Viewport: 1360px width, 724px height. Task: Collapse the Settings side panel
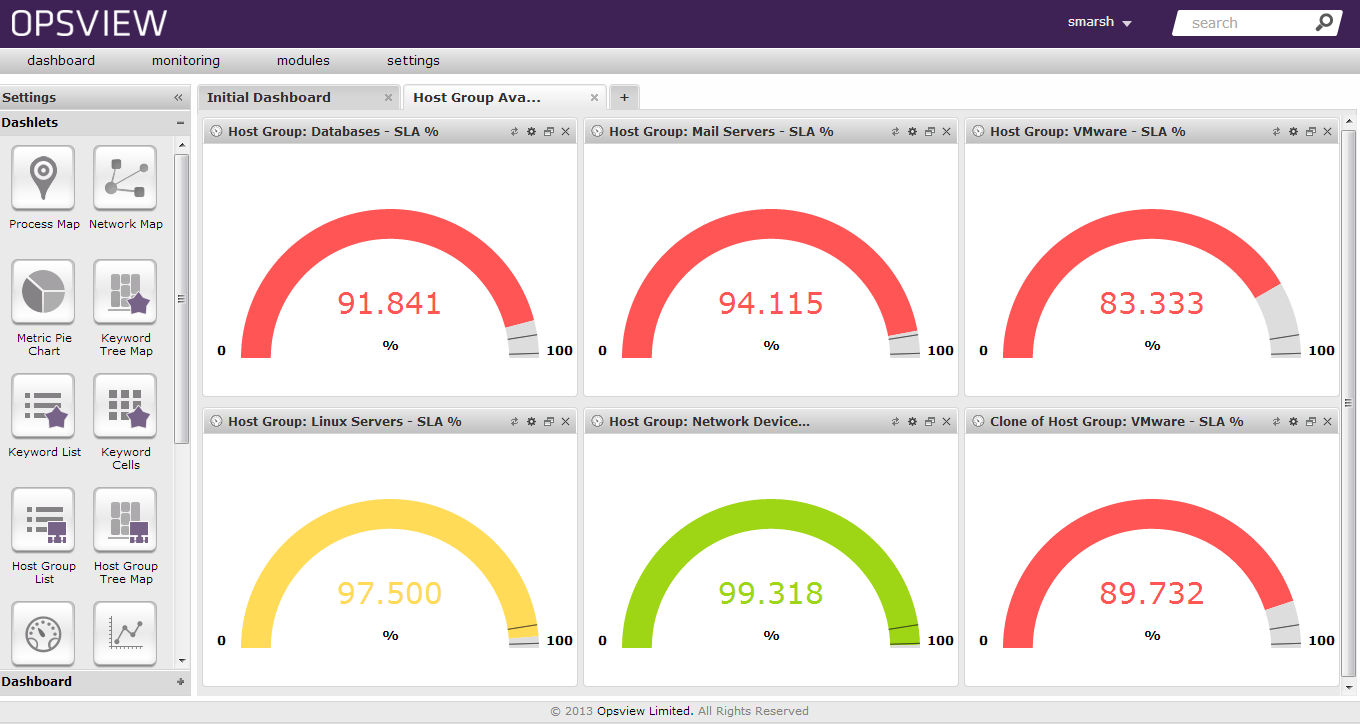pos(178,97)
